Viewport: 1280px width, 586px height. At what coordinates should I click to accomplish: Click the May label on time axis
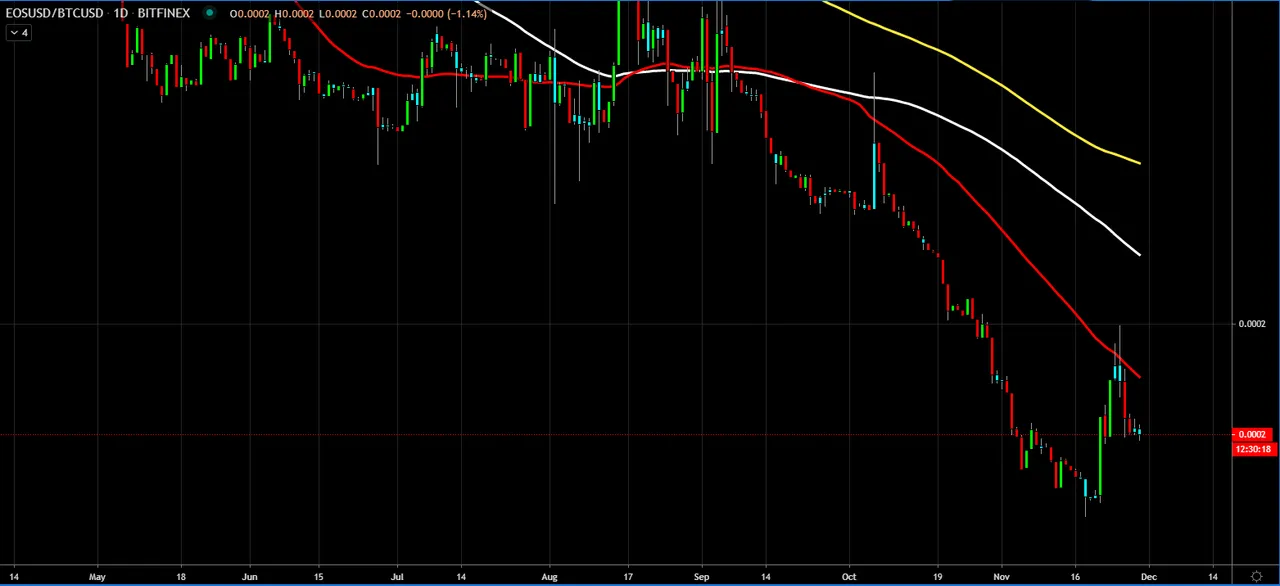tap(97, 577)
